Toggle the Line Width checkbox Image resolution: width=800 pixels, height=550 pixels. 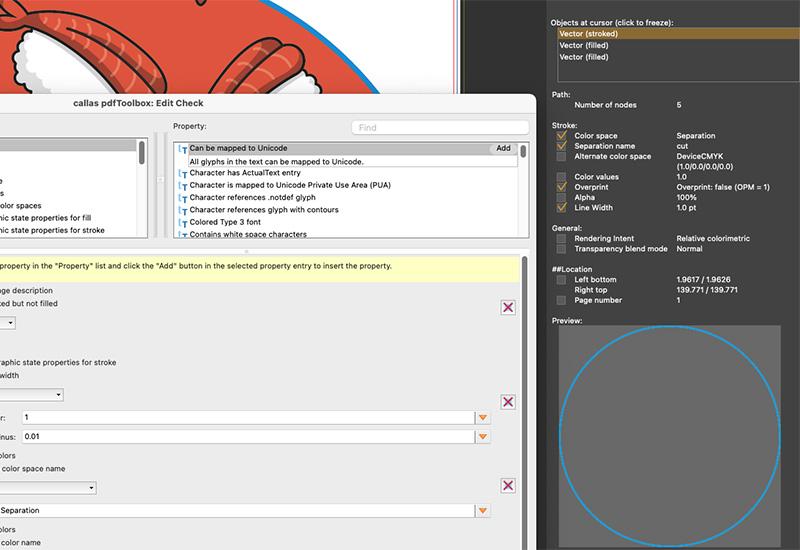(562, 207)
